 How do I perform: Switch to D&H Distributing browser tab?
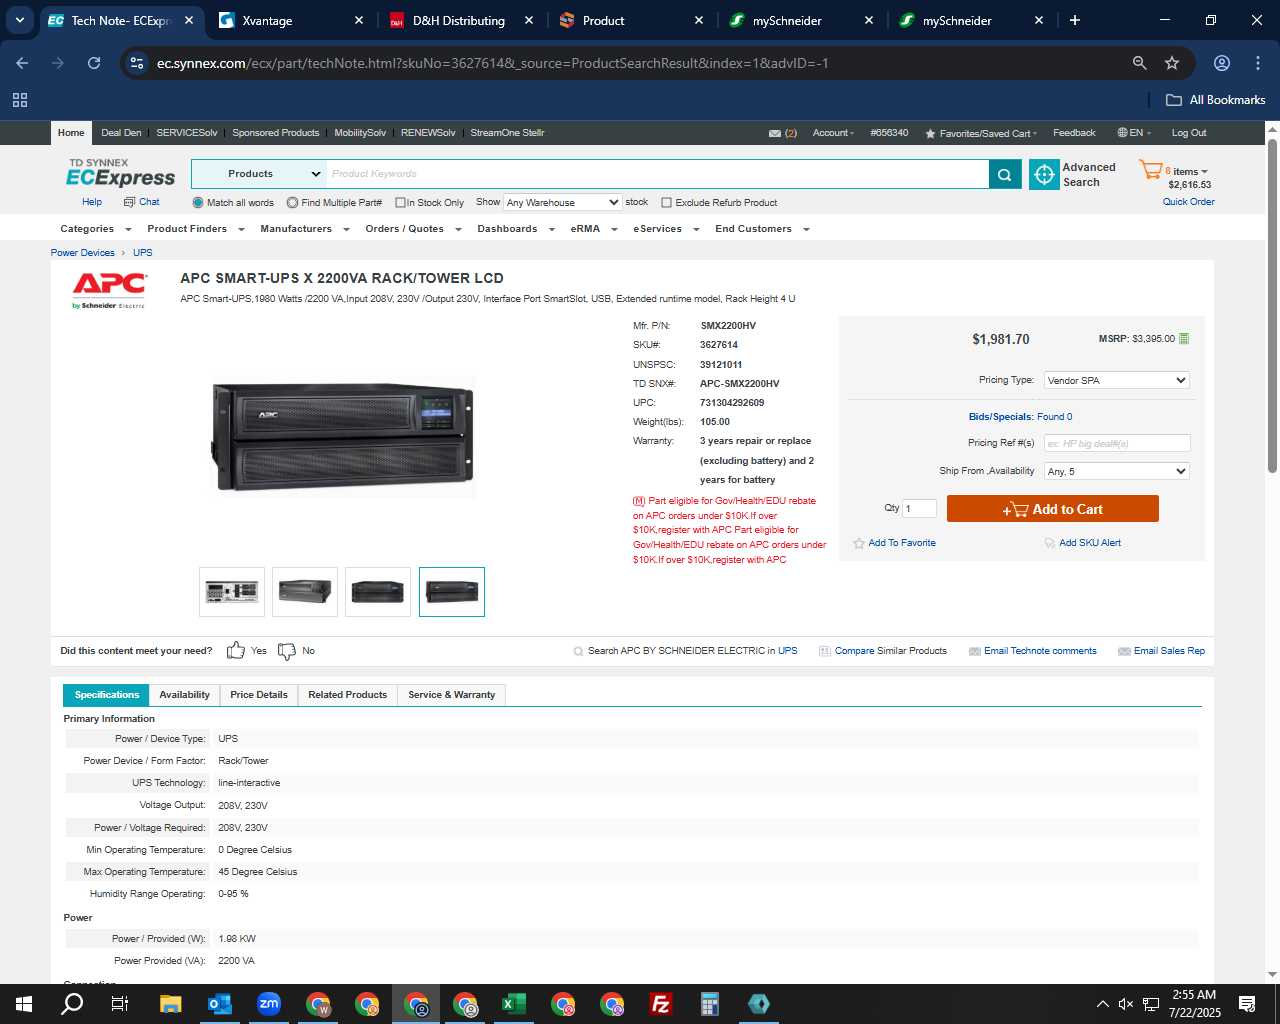coord(459,20)
